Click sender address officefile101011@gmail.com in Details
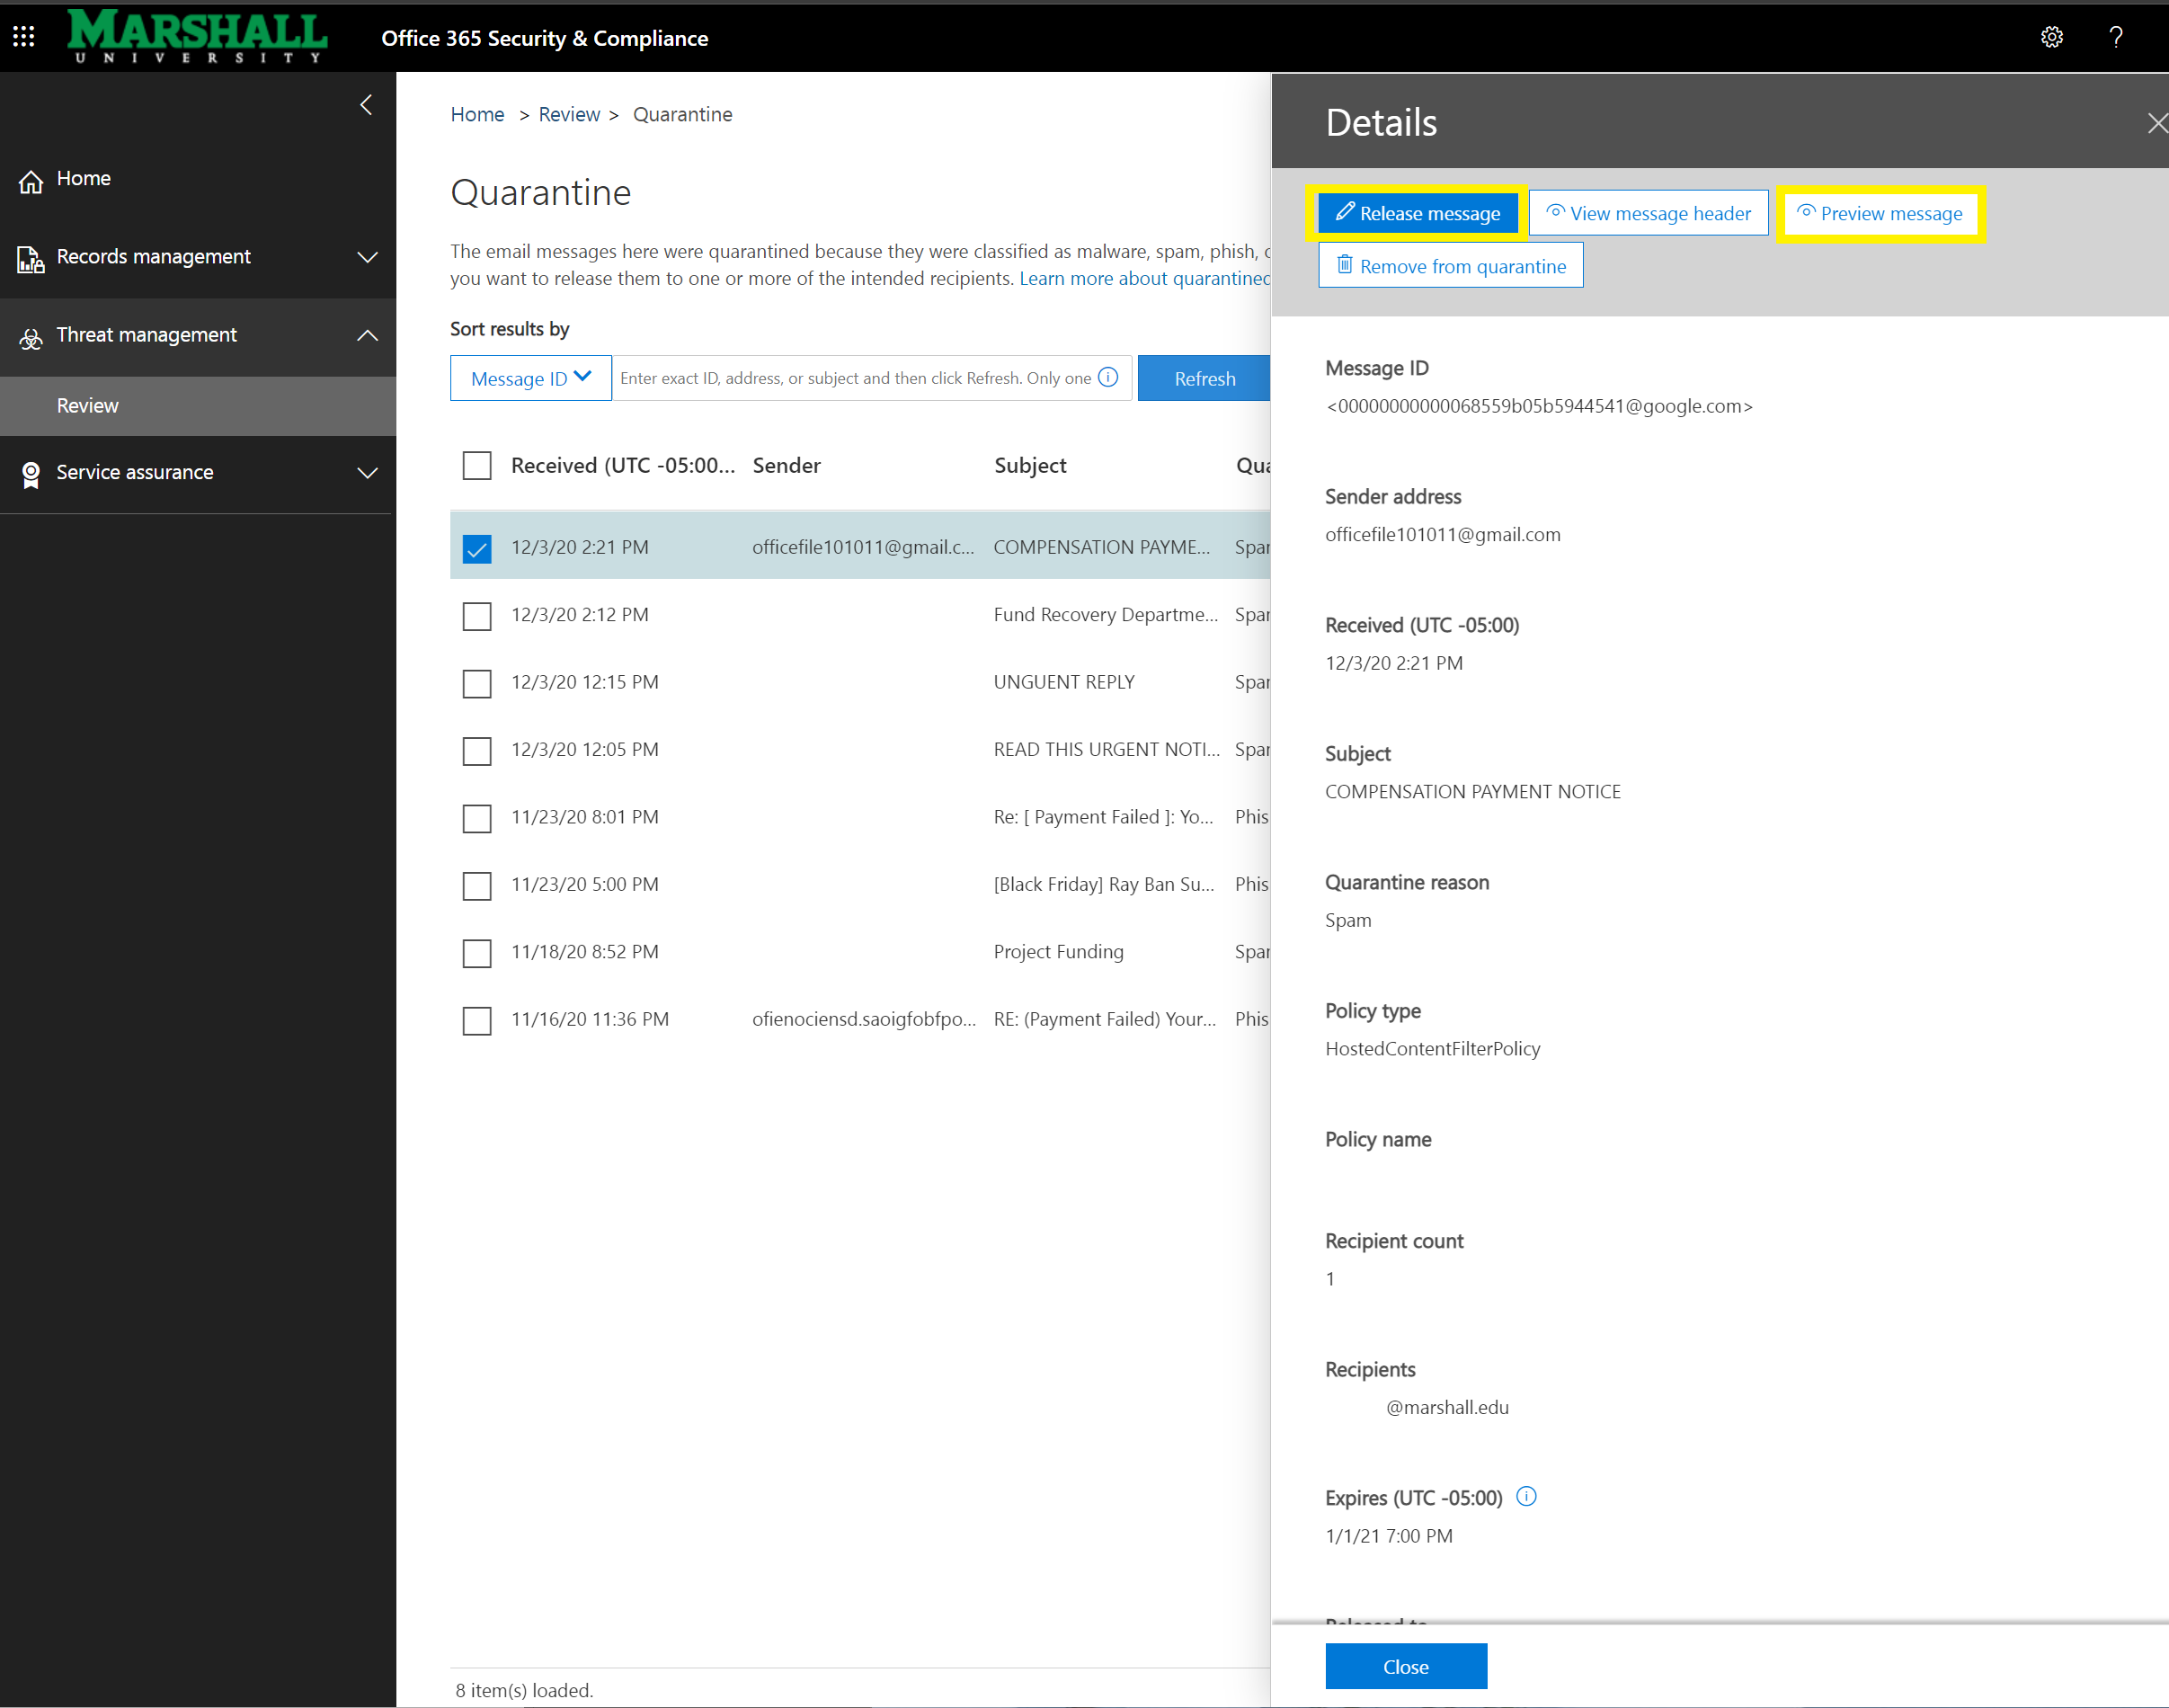Image resolution: width=2169 pixels, height=1708 pixels. [1442, 534]
